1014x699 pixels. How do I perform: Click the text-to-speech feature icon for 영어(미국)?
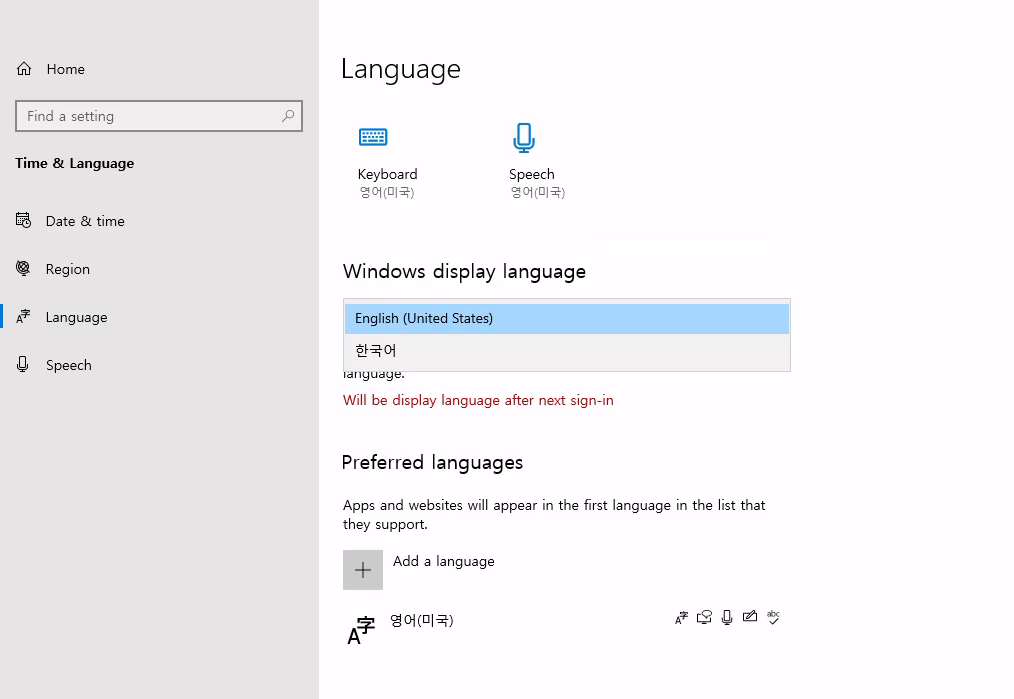tap(704, 618)
